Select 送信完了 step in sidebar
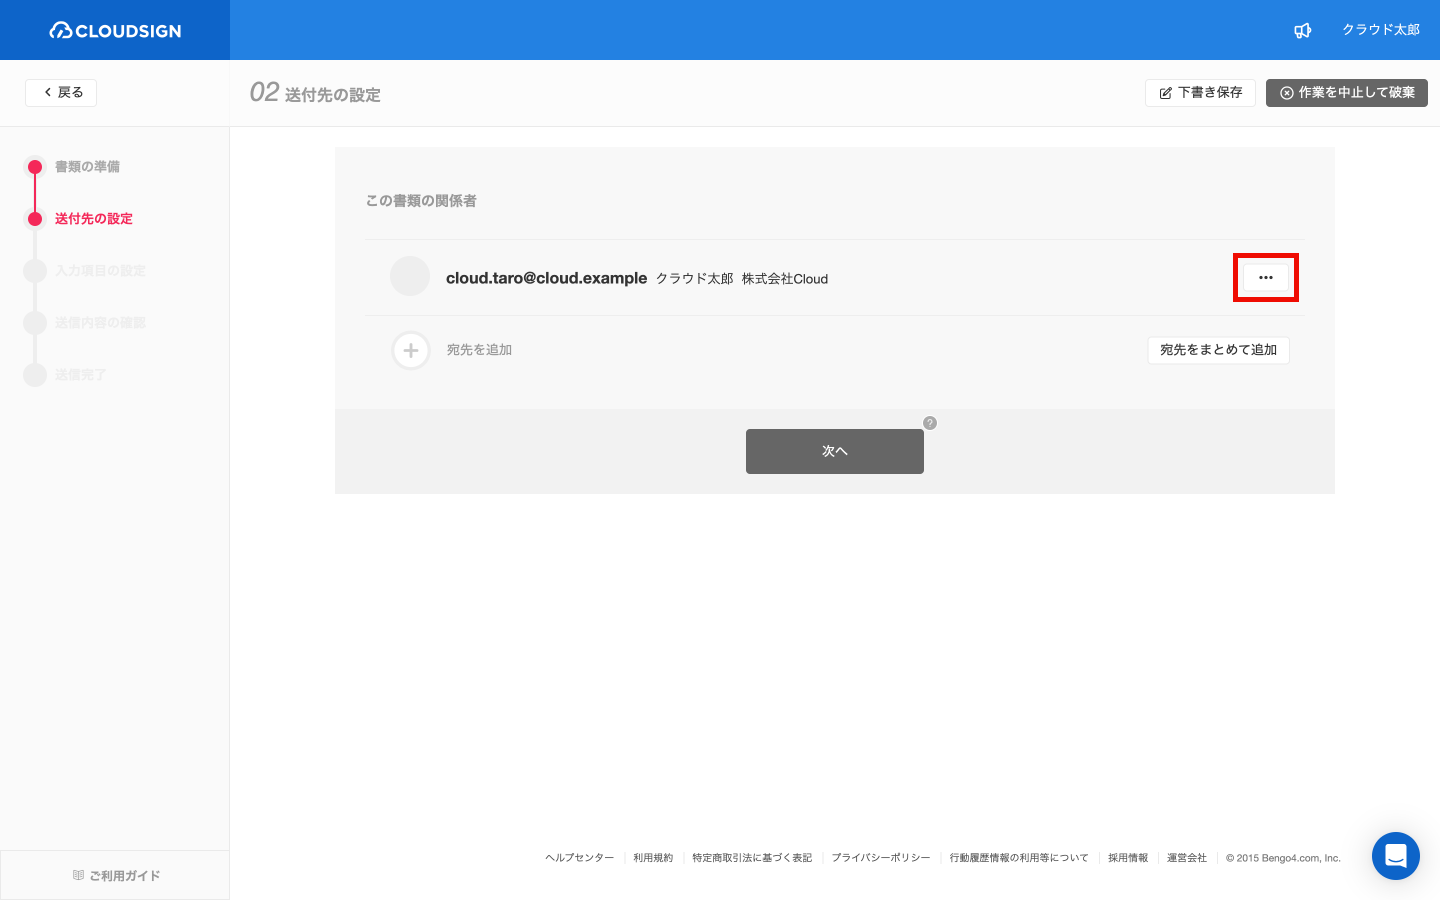The image size is (1440, 900). point(80,375)
